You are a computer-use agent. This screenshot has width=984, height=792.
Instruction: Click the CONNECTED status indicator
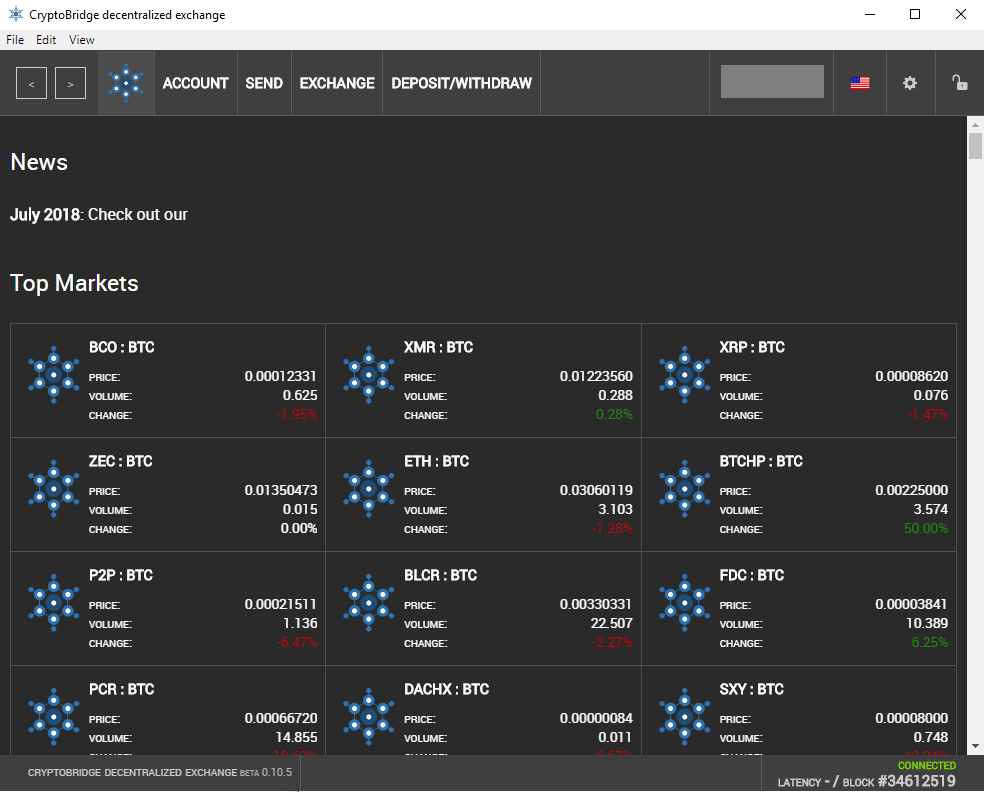[x=927, y=766]
